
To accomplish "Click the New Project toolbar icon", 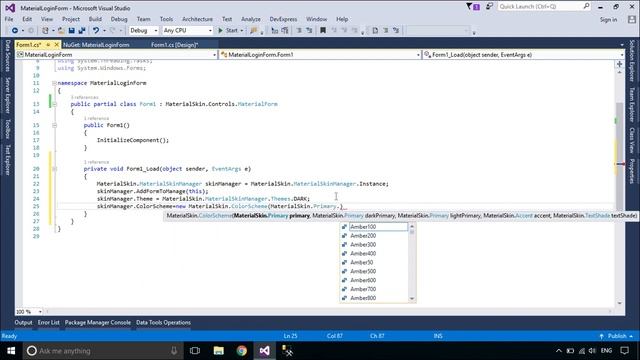I will point(45,31).
